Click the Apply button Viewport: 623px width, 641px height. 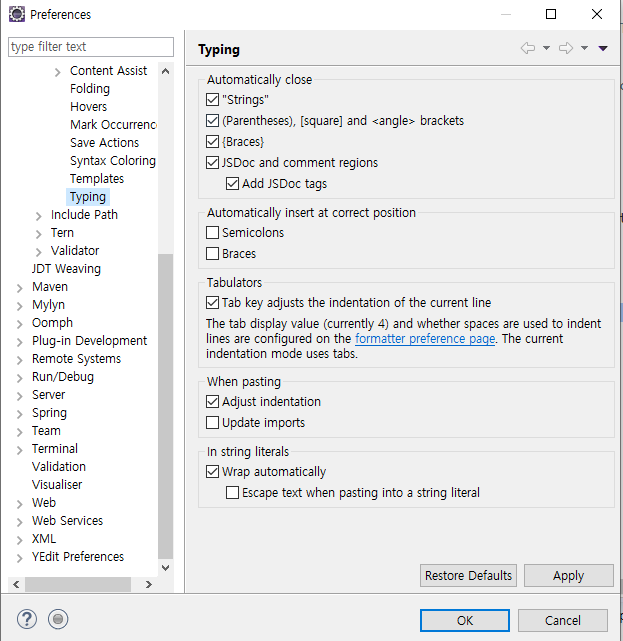coord(569,576)
